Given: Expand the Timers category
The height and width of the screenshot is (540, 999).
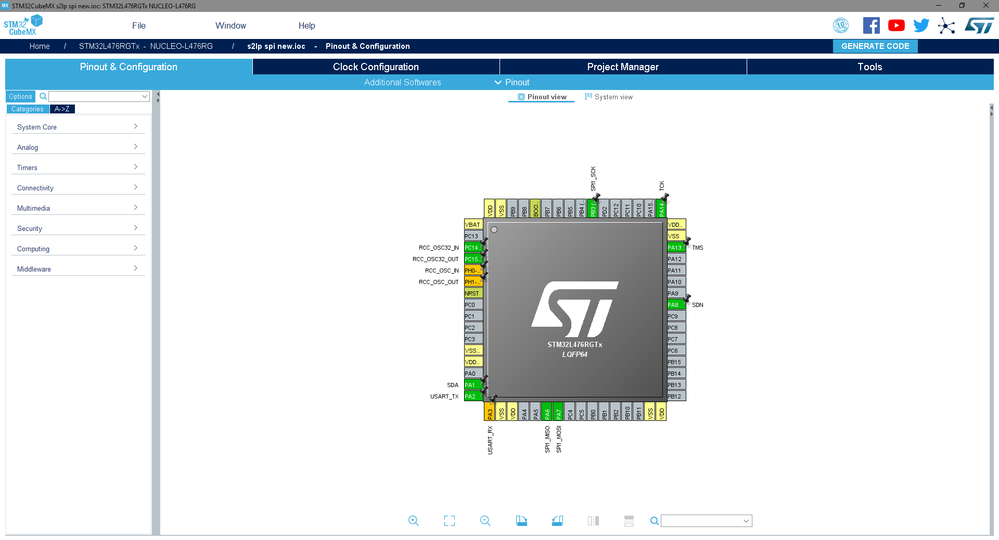Looking at the screenshot, I should [x=78, y=167].
